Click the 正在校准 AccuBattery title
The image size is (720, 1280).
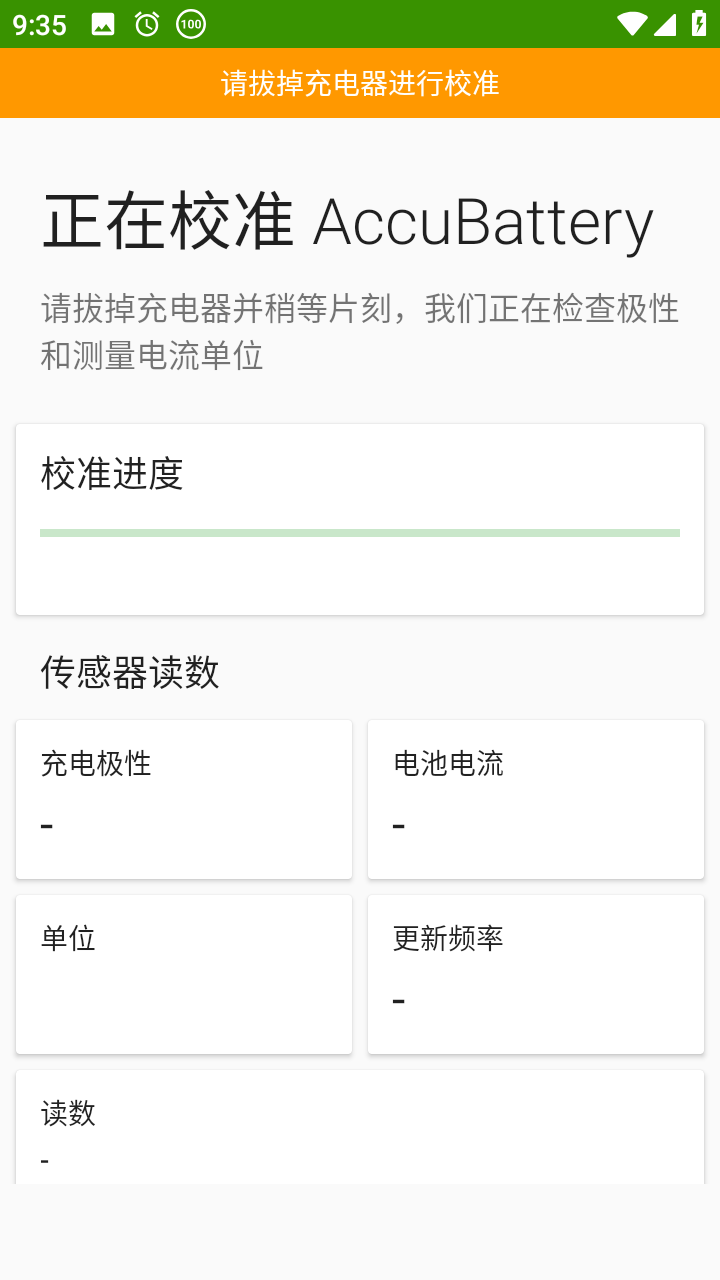pyautogui.click(x=347, y=222)
